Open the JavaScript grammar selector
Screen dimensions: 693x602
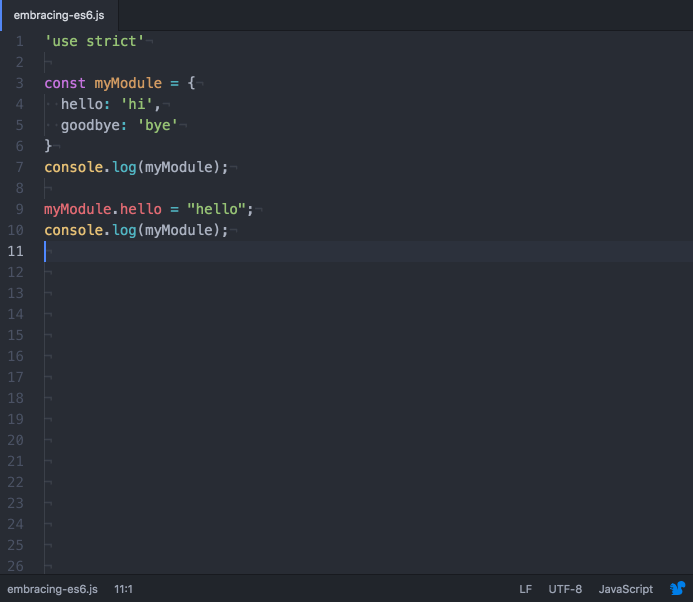point(625,589)
